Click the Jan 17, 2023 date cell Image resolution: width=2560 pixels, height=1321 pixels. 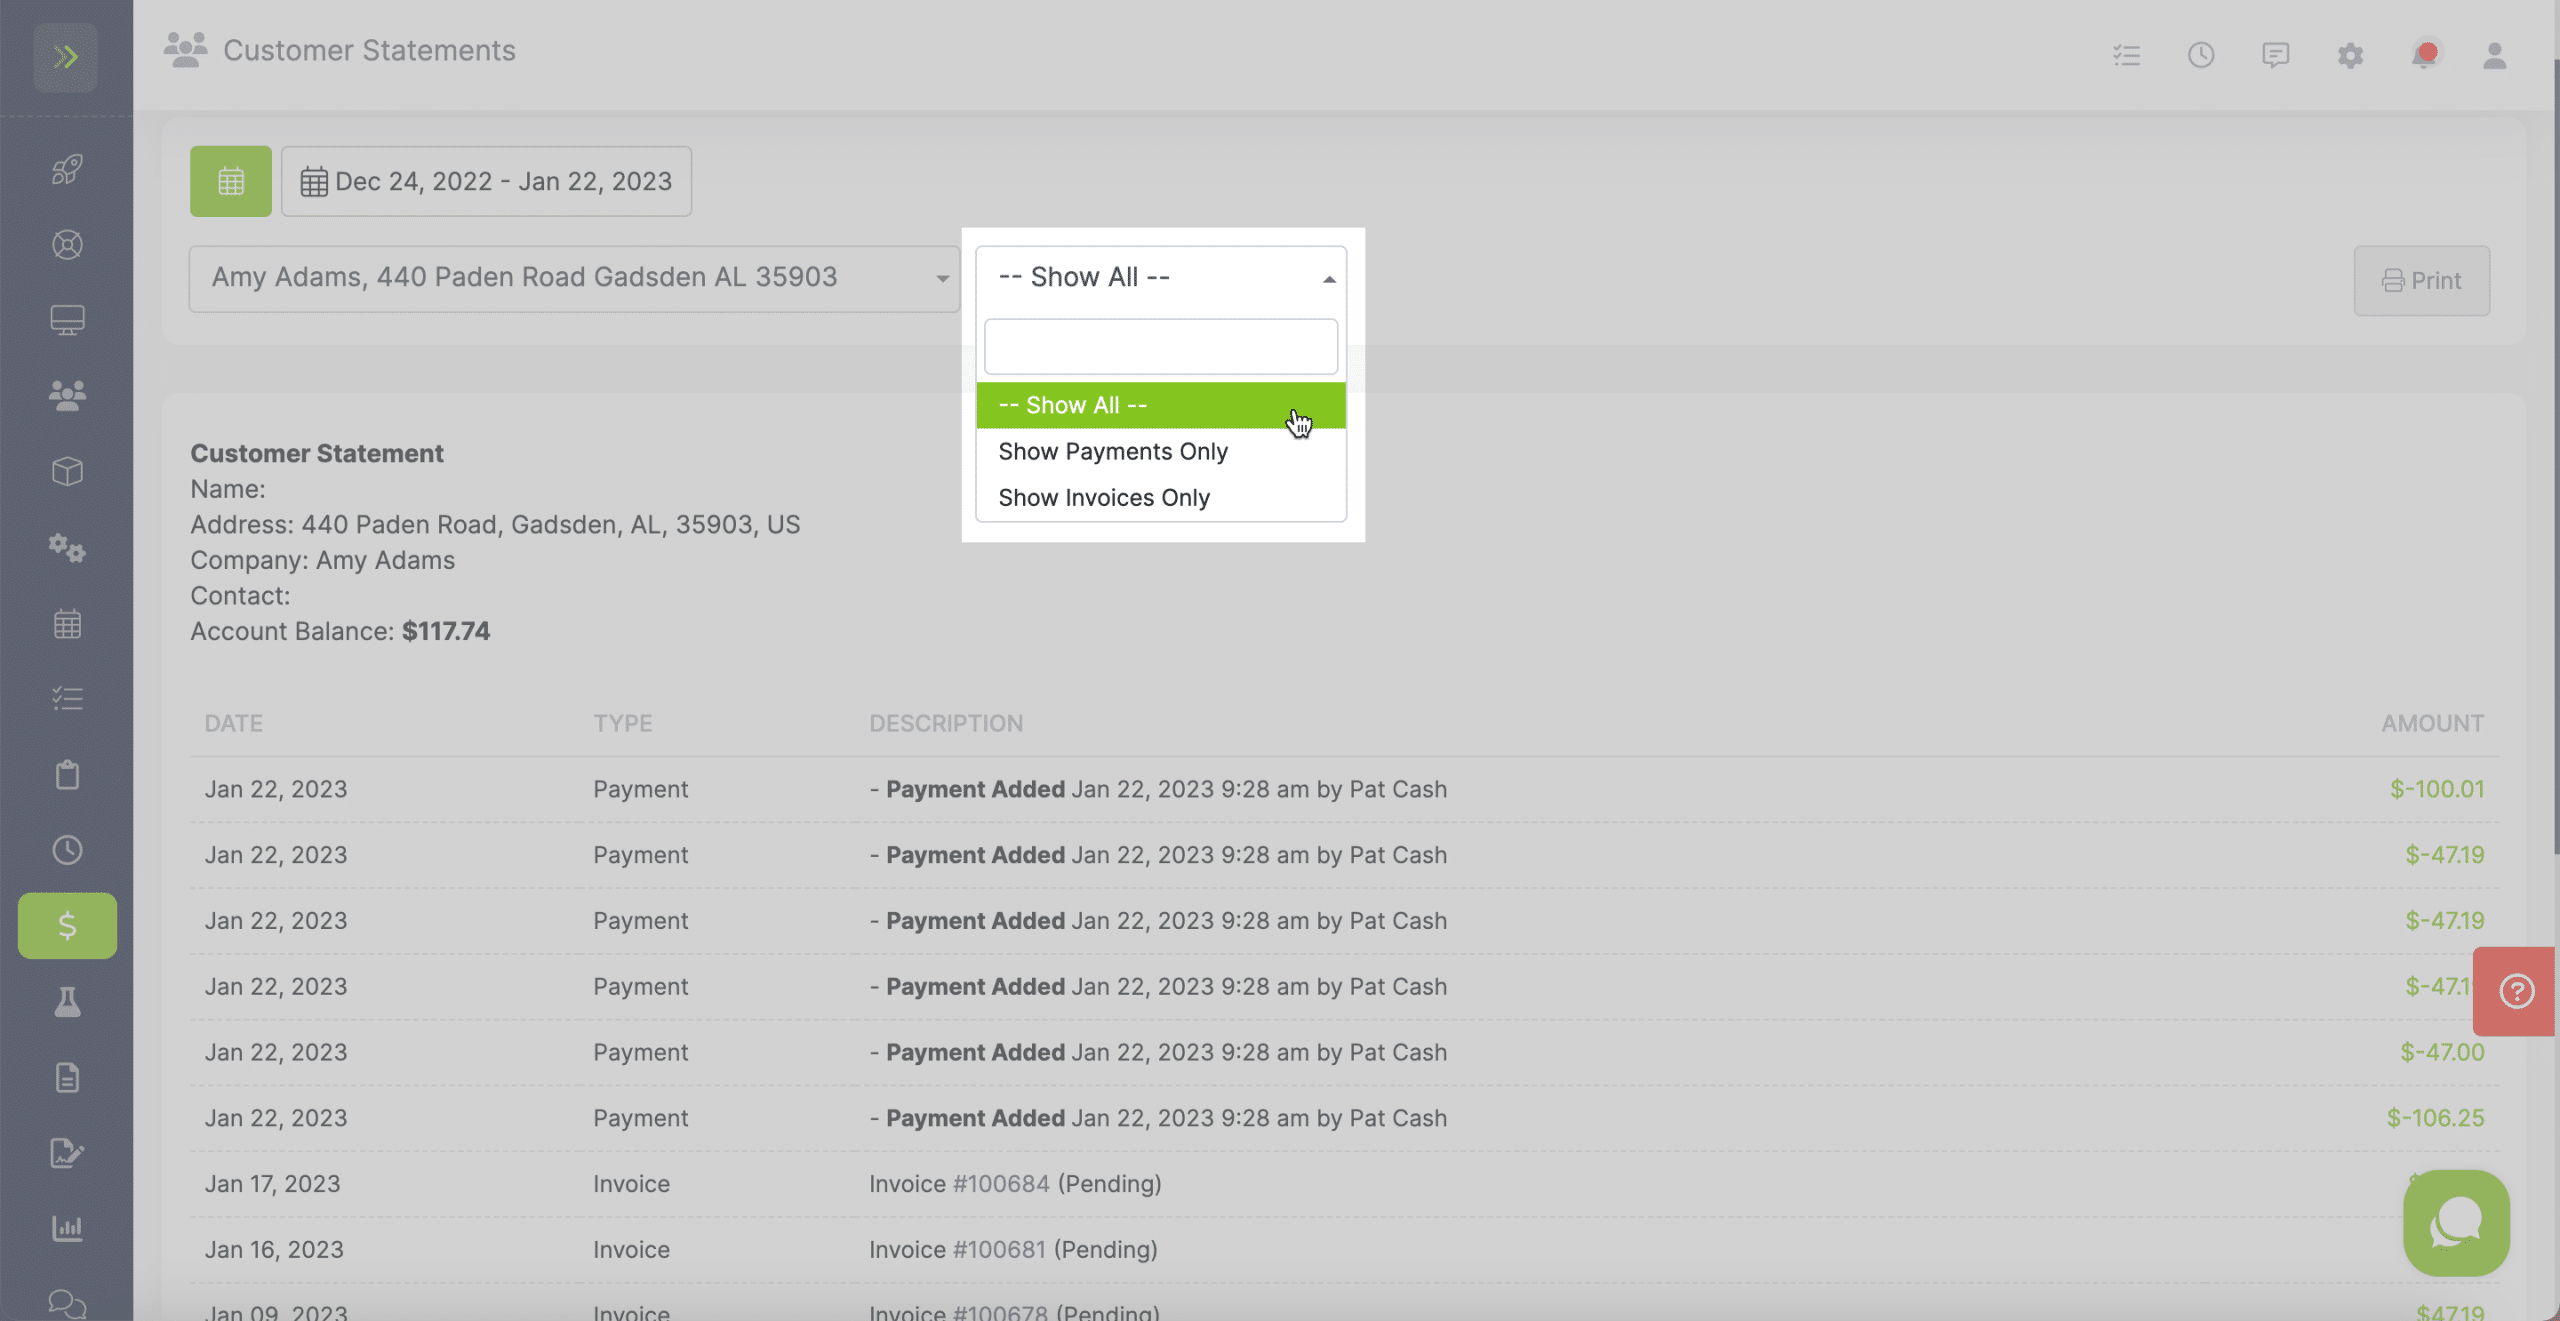[273, 1184]
